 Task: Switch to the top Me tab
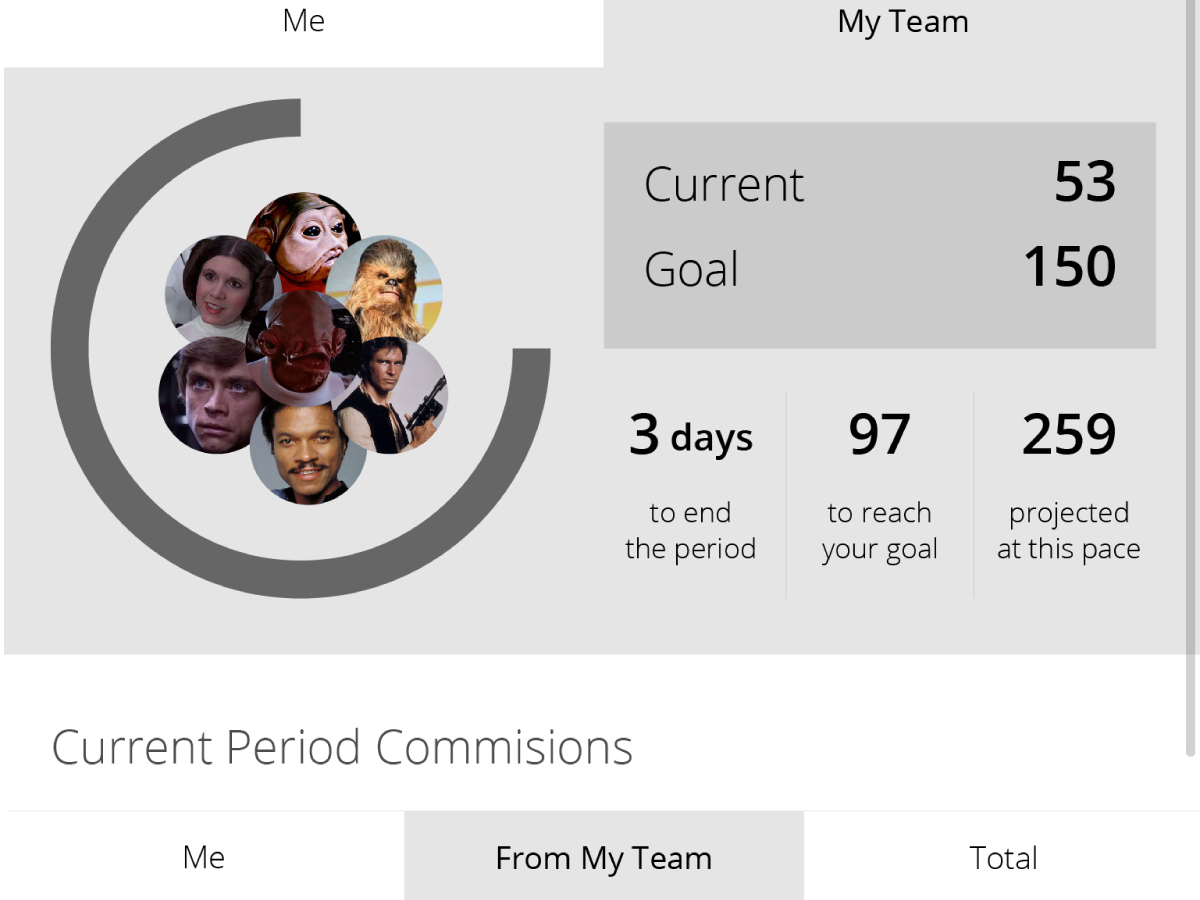coord(303,22)
